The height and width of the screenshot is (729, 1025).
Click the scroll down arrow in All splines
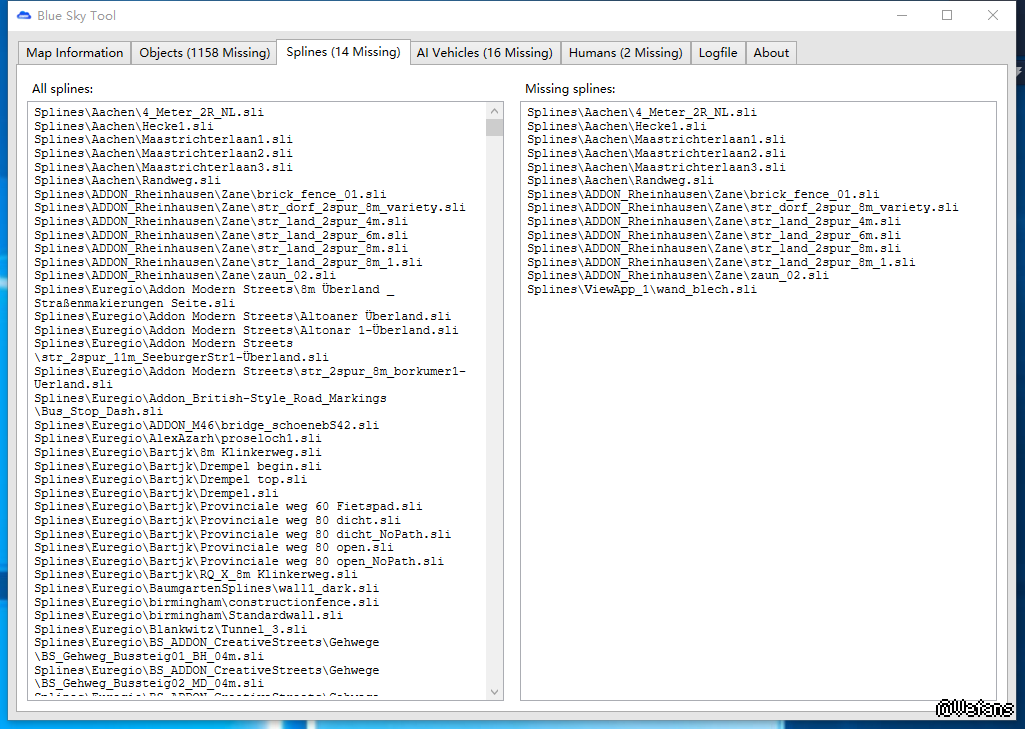pos(495,691)
